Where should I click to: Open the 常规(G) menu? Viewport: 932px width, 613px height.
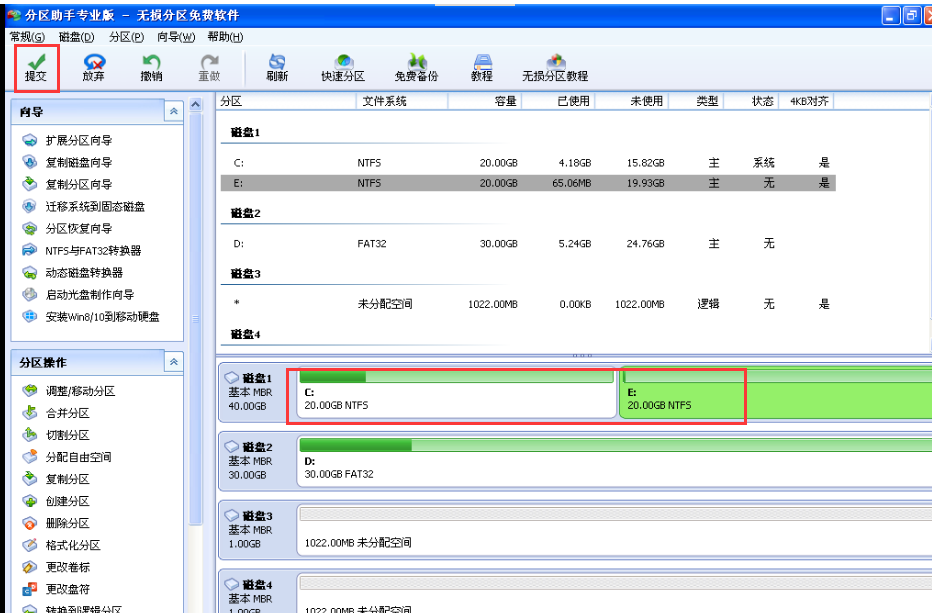click(27, 37)
